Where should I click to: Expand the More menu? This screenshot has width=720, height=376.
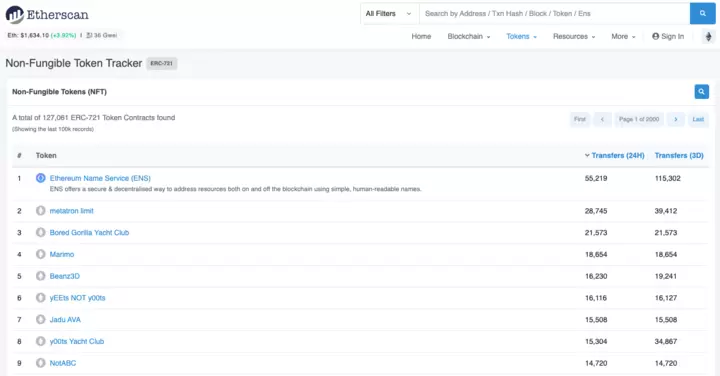click(x=623, y=36)
